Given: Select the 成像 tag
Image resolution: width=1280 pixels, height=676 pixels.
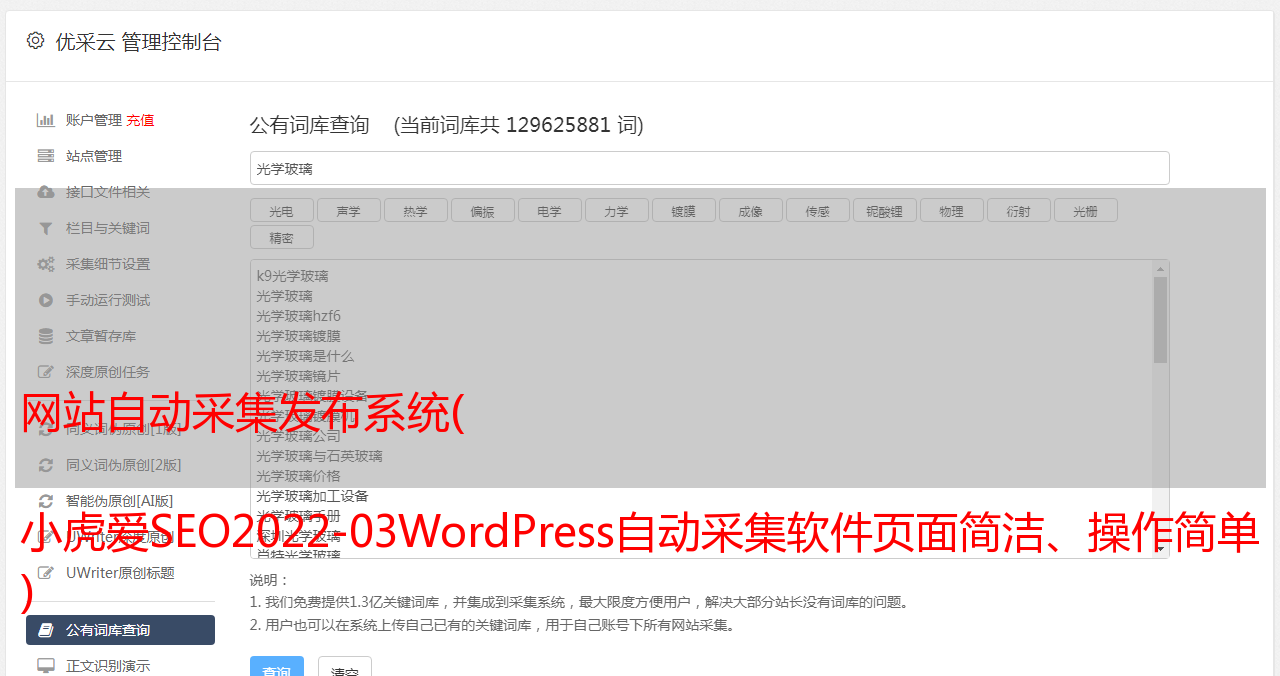Looking at the screenshot, I should coord(750,210).
